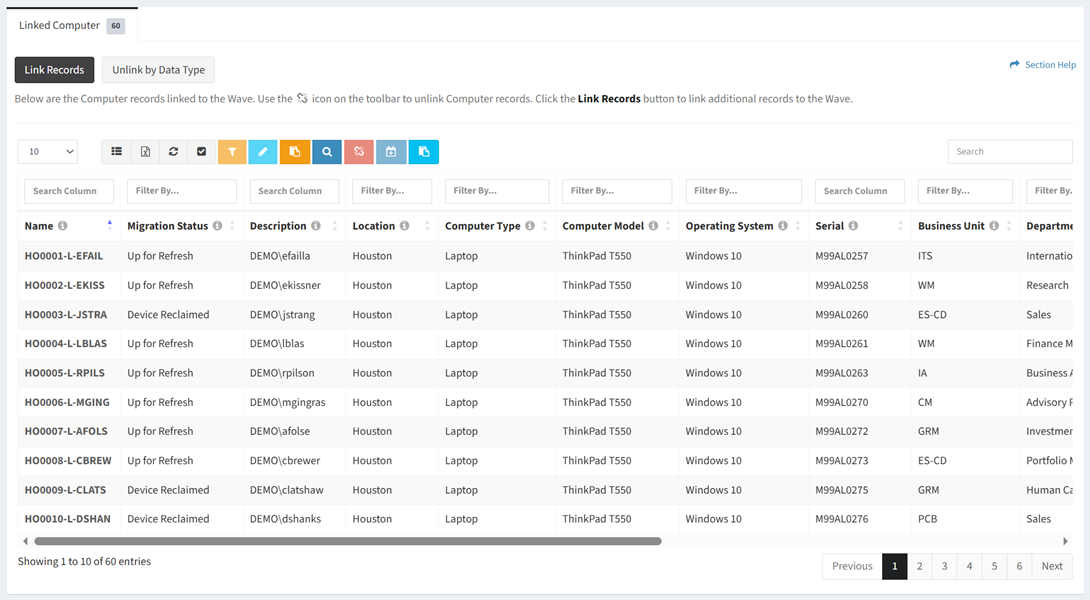Go to page 3 of results
The image size is (1090, 600).
944,566
